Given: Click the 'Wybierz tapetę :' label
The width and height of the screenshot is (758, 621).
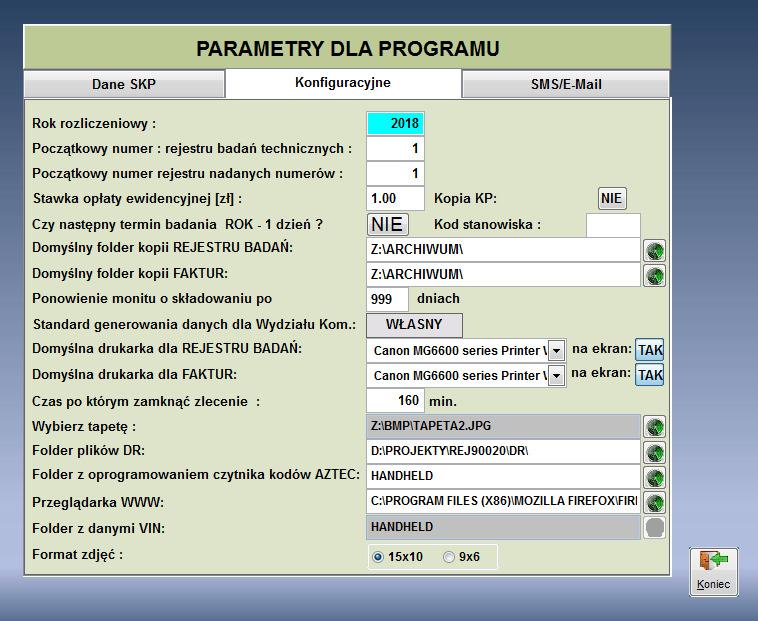Looking at the screenshot, I should tap(84, 427).
